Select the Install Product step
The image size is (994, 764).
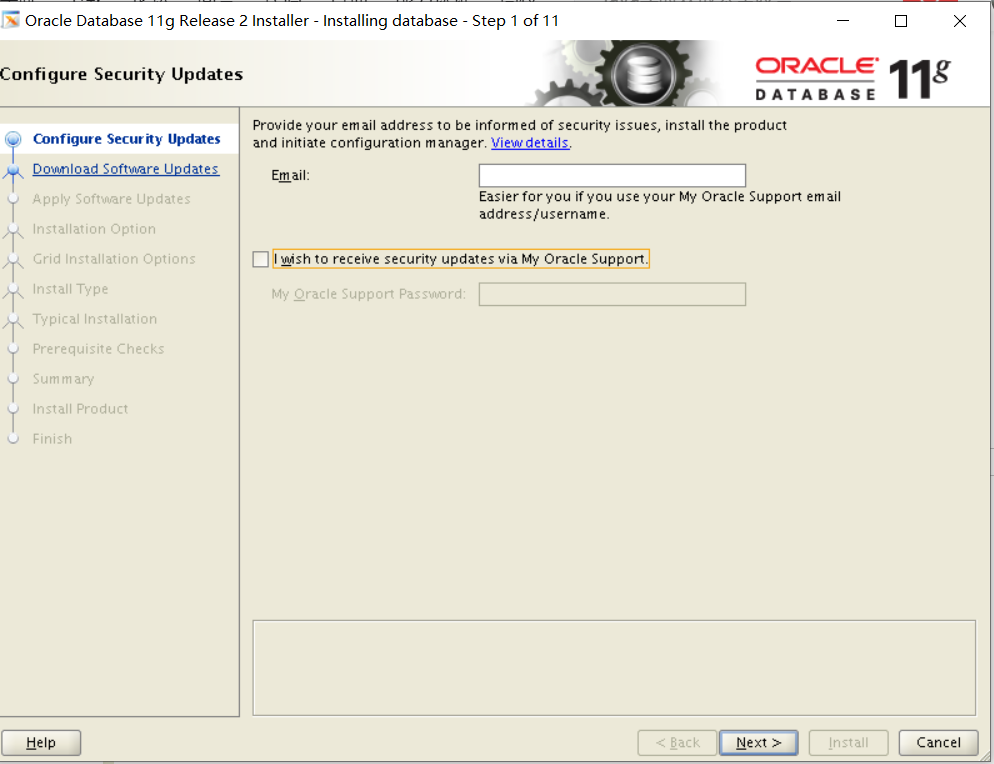click(x=81, y=408)
